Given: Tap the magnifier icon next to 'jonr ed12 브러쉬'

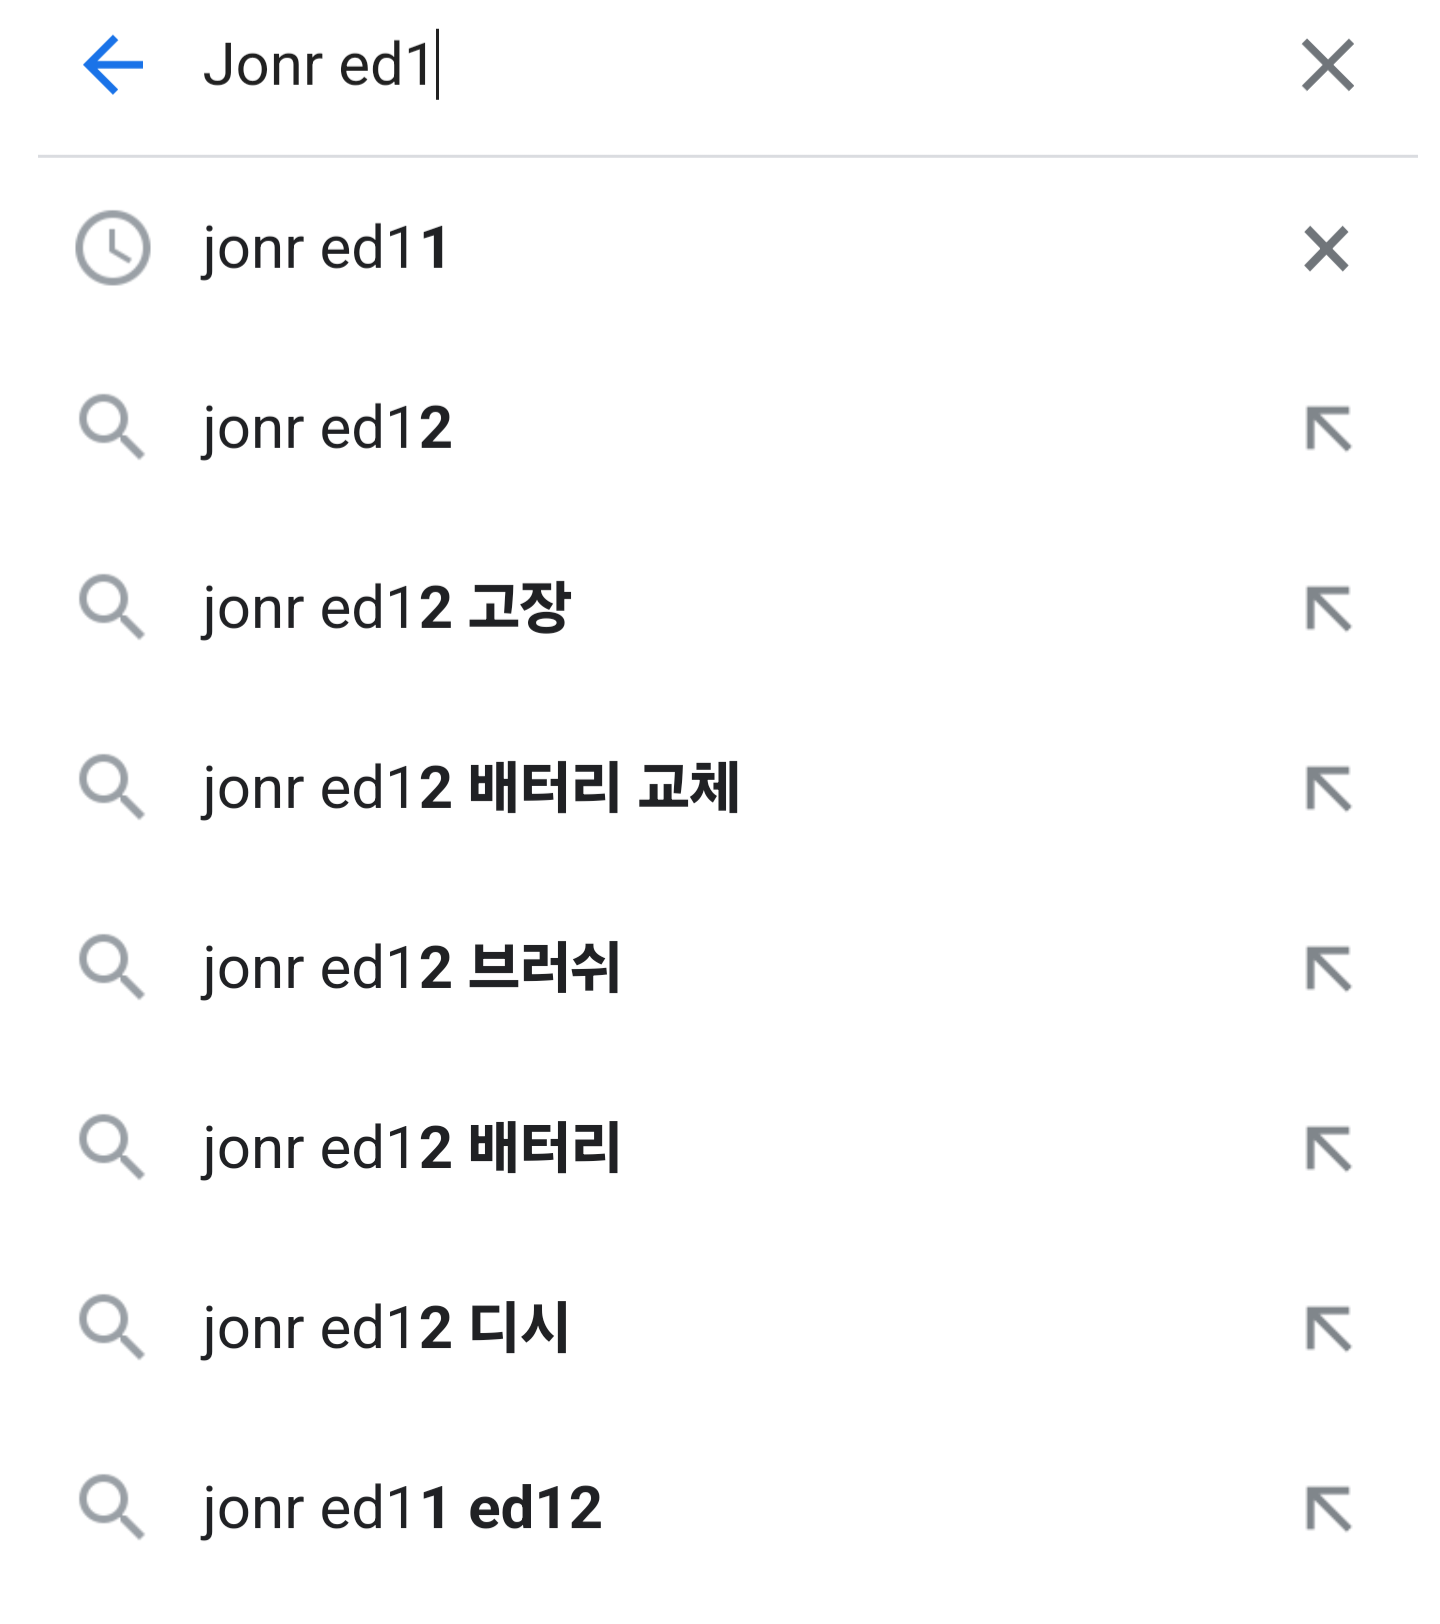Looking at the screenshot, I should [x=112, y=968].
